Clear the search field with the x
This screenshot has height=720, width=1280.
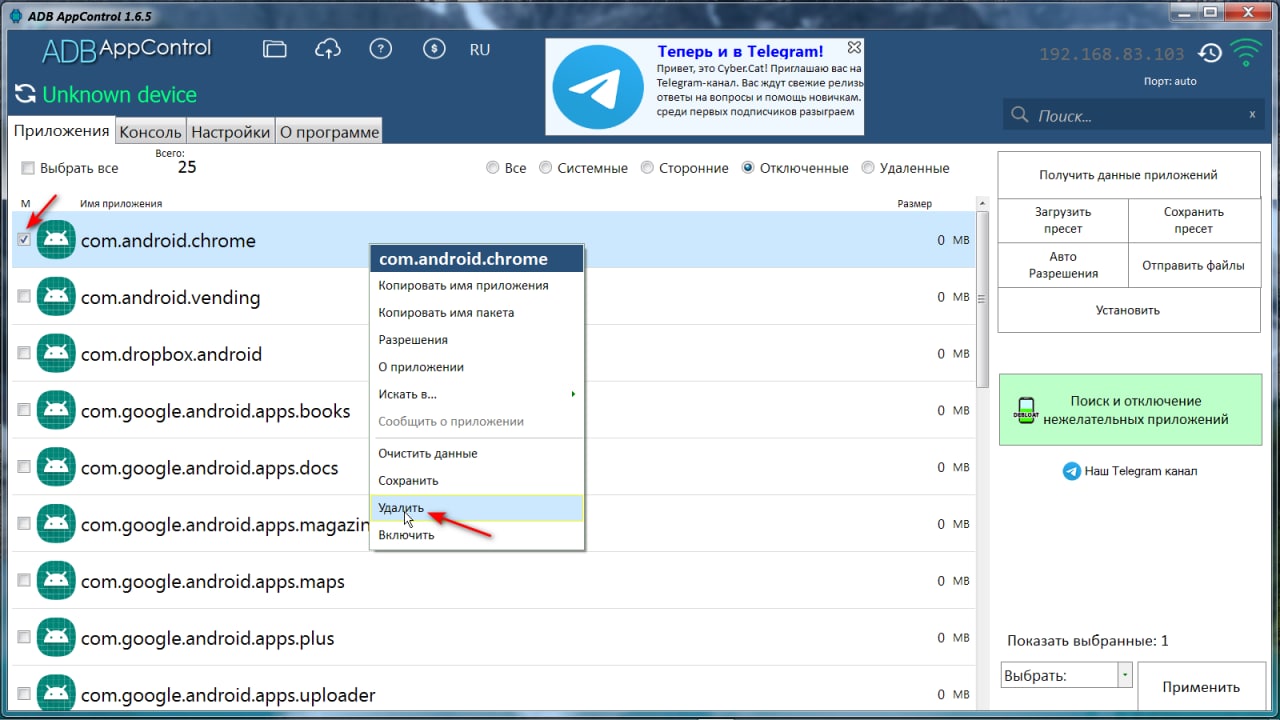pos(1252,114)
